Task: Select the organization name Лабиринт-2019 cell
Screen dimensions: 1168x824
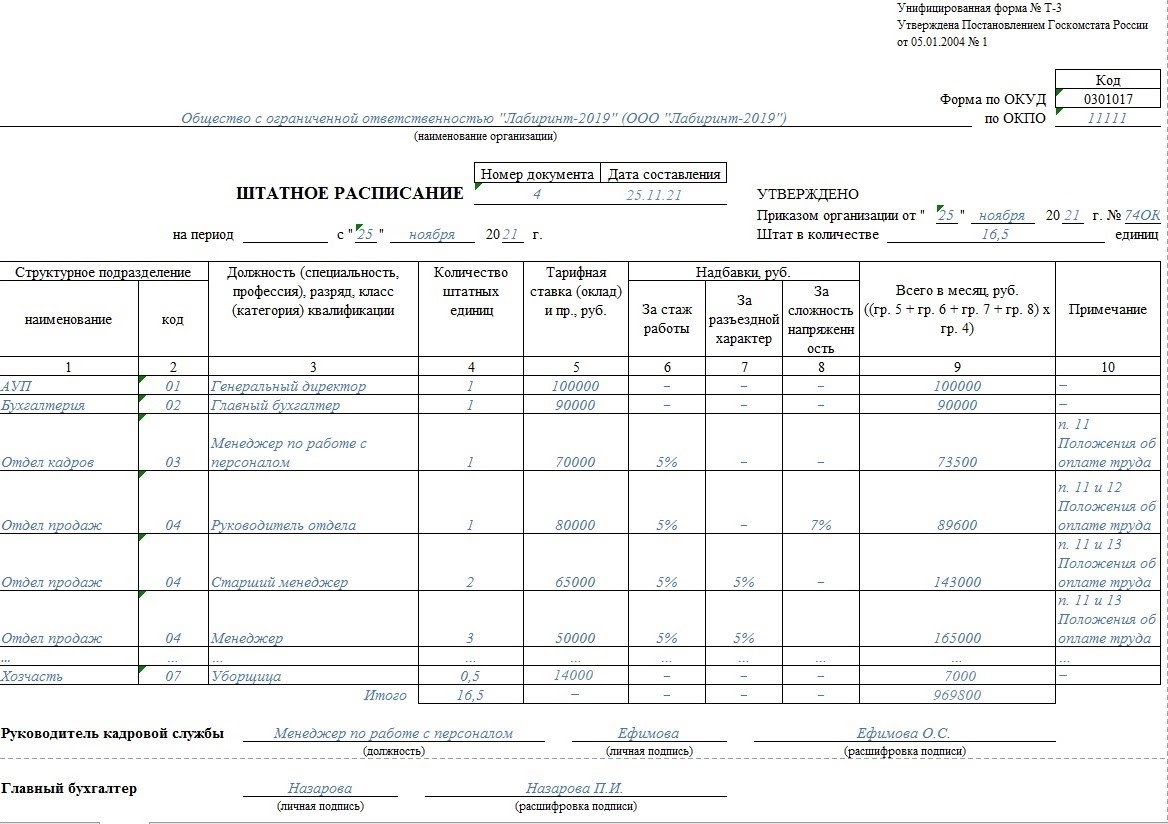Action: (x=484, y=118)
